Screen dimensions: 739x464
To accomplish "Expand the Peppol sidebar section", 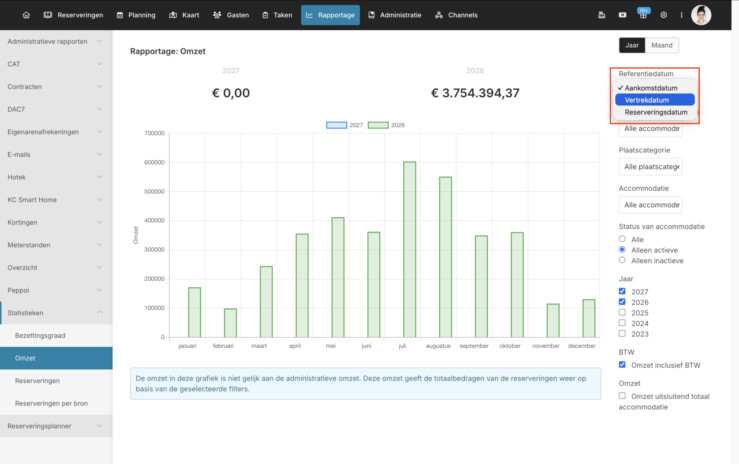I will pos(56,290).
